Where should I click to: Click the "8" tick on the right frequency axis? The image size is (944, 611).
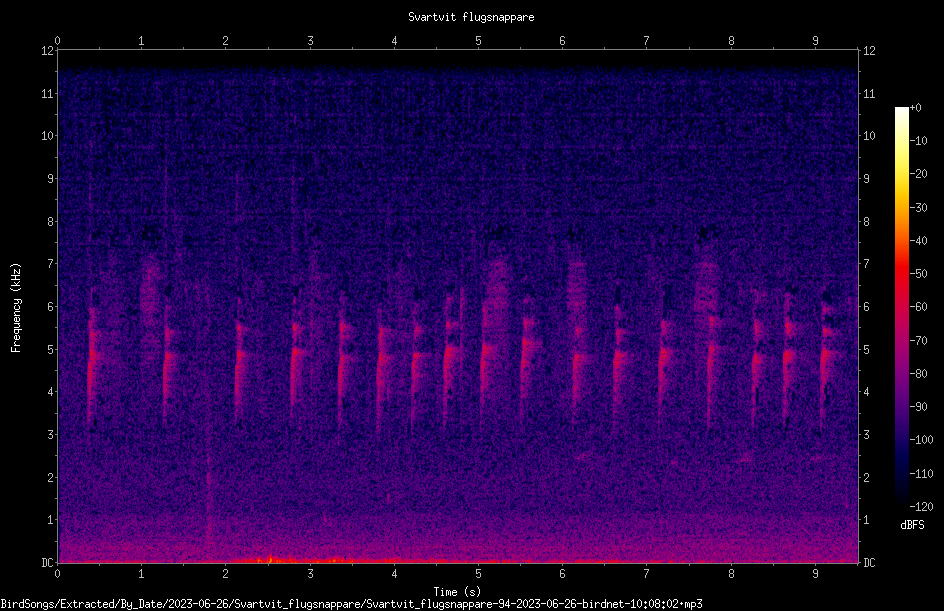[867, 222]
